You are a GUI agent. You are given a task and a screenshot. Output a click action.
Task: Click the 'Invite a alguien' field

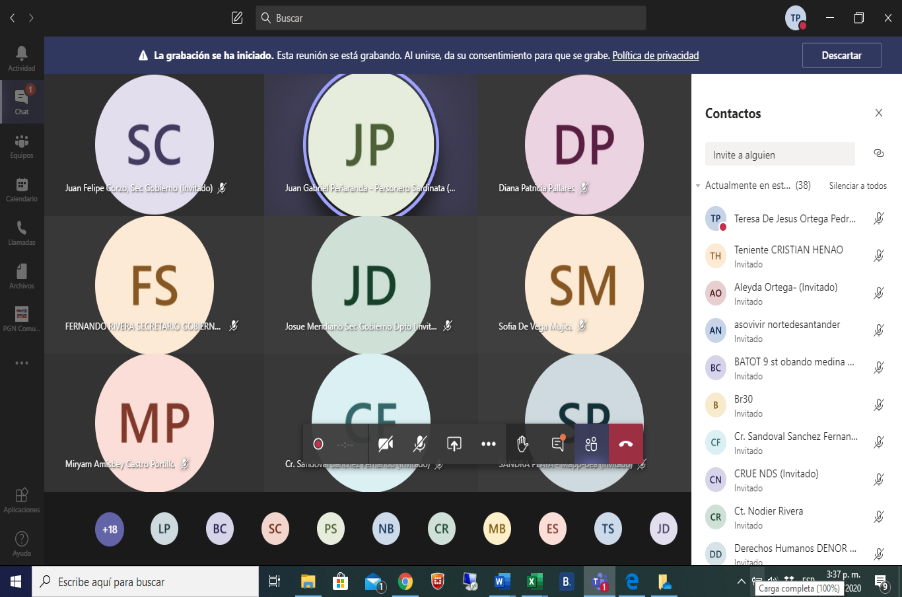tap(779, 155)
